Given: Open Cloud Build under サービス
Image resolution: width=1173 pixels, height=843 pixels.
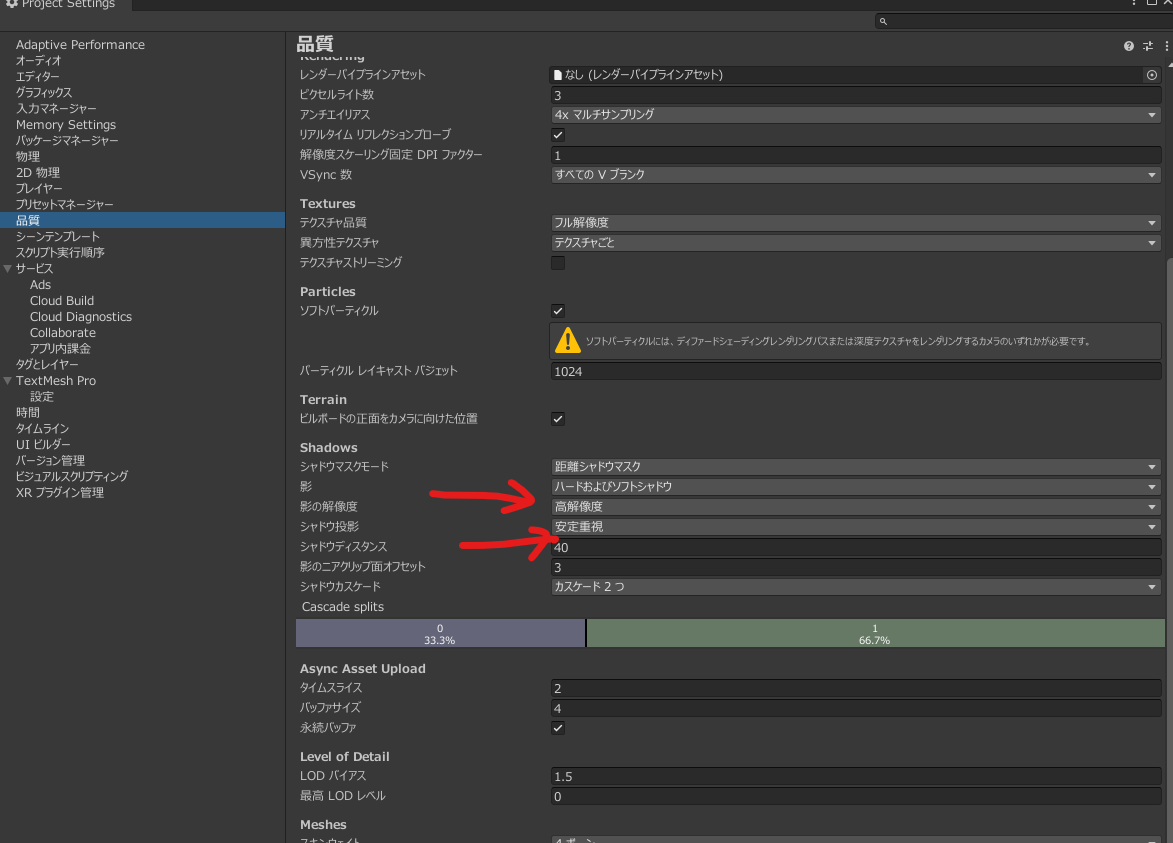Looking at the screenshot, I should click(x=62, y=300).
